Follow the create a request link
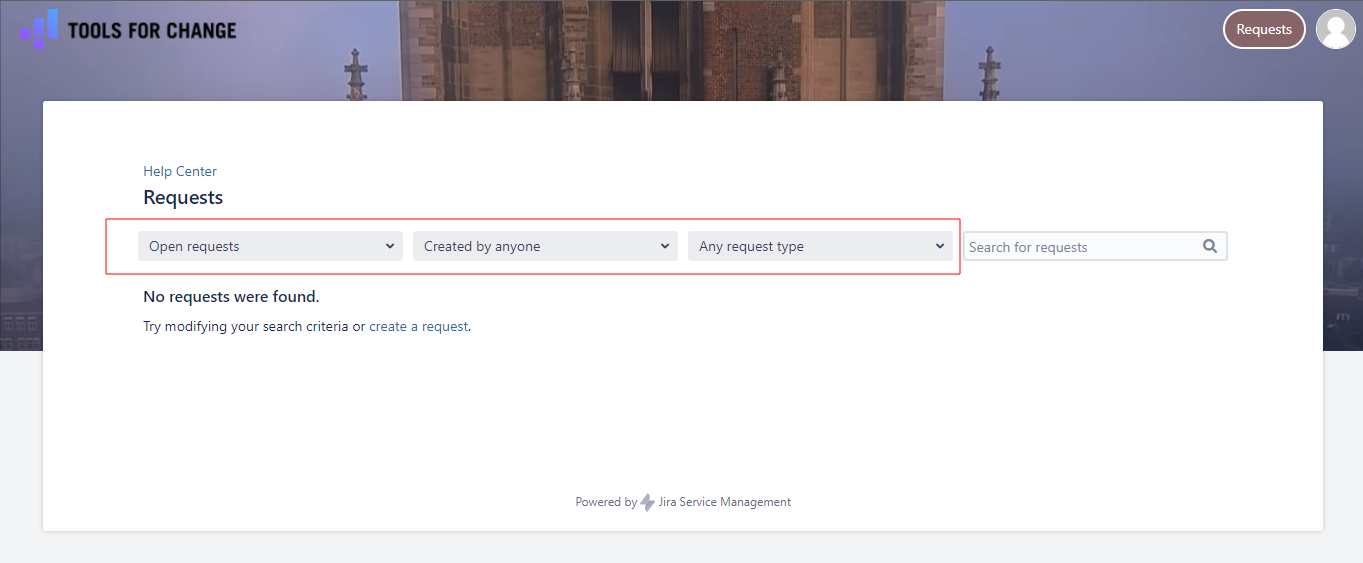The width and height of the screenshot is (1363, 563). pyautogui.click(x=418, y=326)
